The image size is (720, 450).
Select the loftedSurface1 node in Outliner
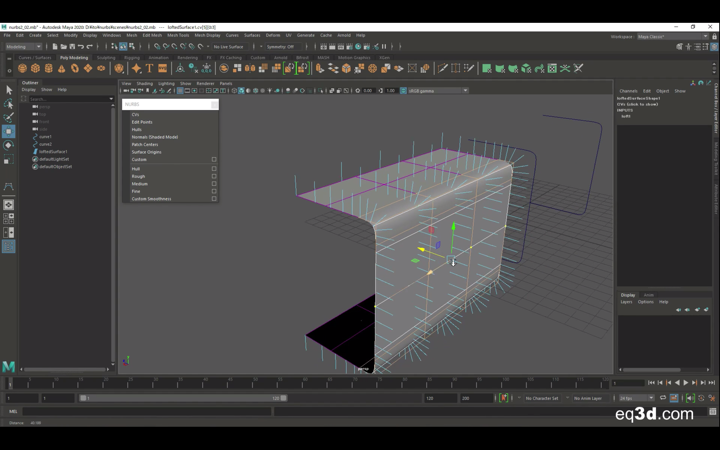click(53, 152)
